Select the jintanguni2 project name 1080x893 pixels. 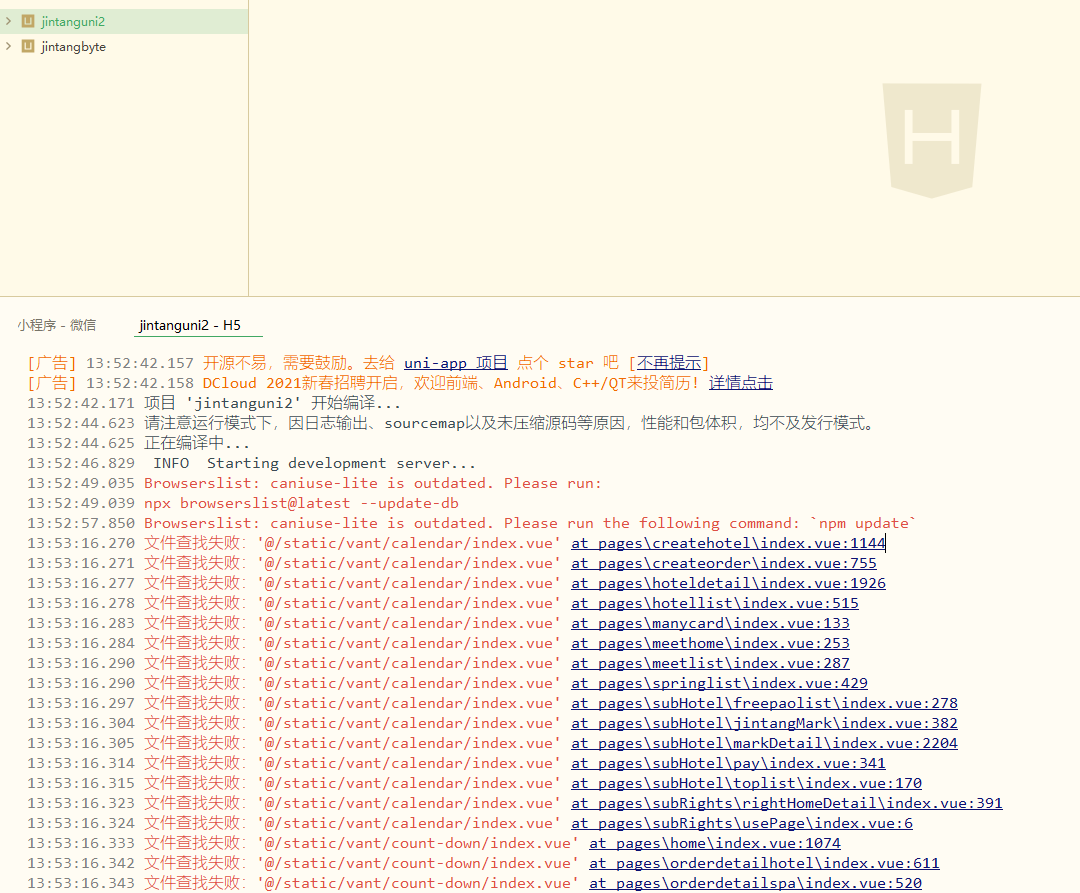[73, 21]
